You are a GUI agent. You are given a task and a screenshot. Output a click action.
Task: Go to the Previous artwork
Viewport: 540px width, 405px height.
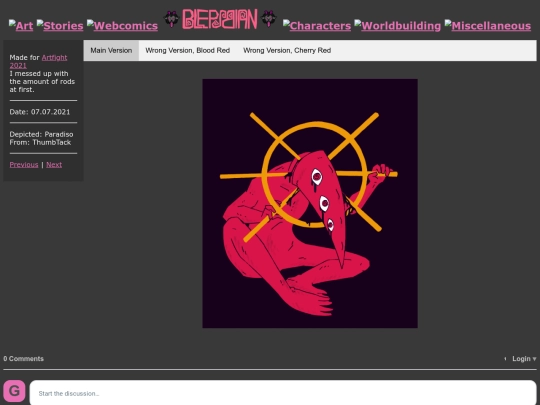click(24, 165)
